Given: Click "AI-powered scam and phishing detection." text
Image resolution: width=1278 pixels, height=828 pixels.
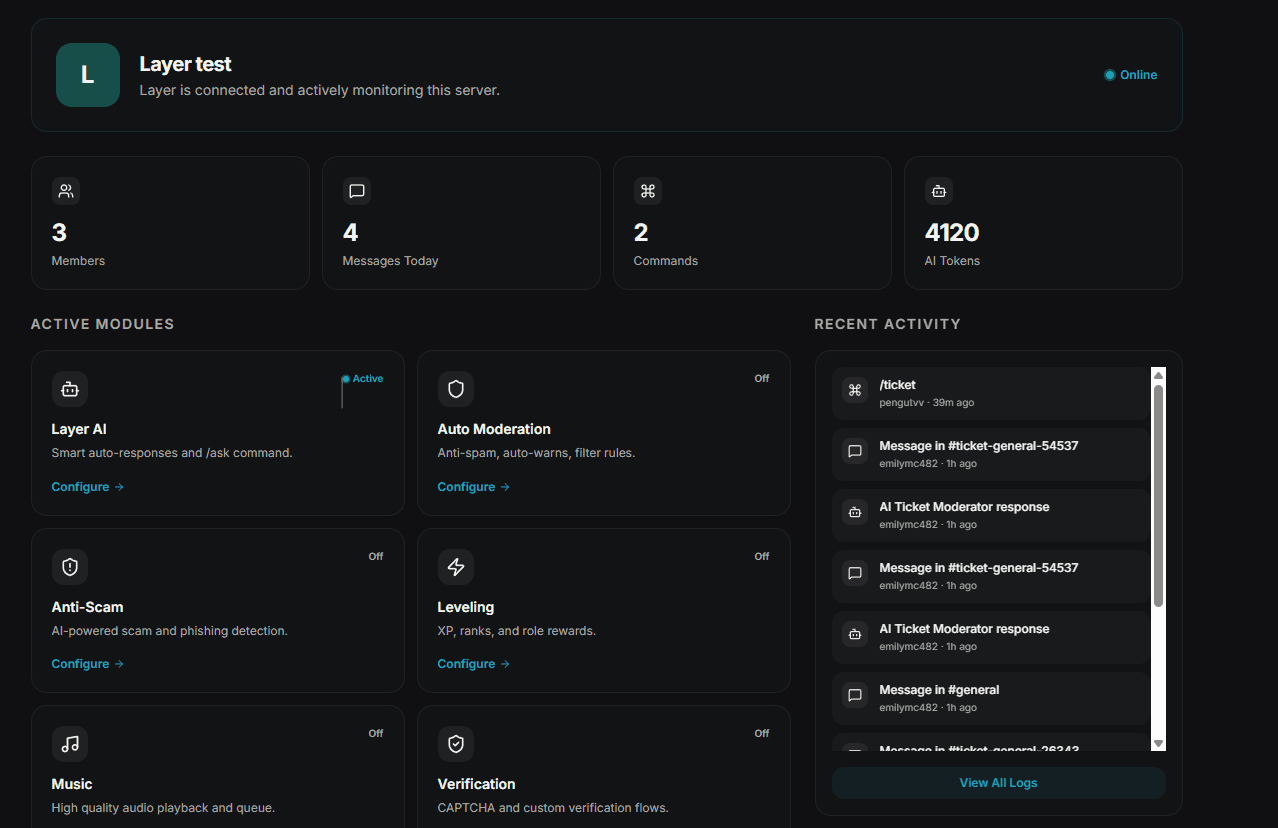Looking at the screenshot, I should point(169,631).
